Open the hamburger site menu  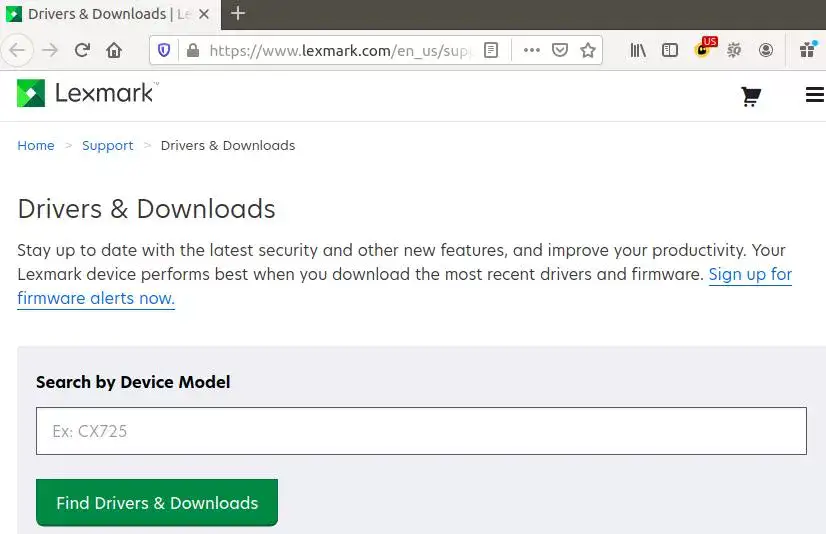point(814,95)
